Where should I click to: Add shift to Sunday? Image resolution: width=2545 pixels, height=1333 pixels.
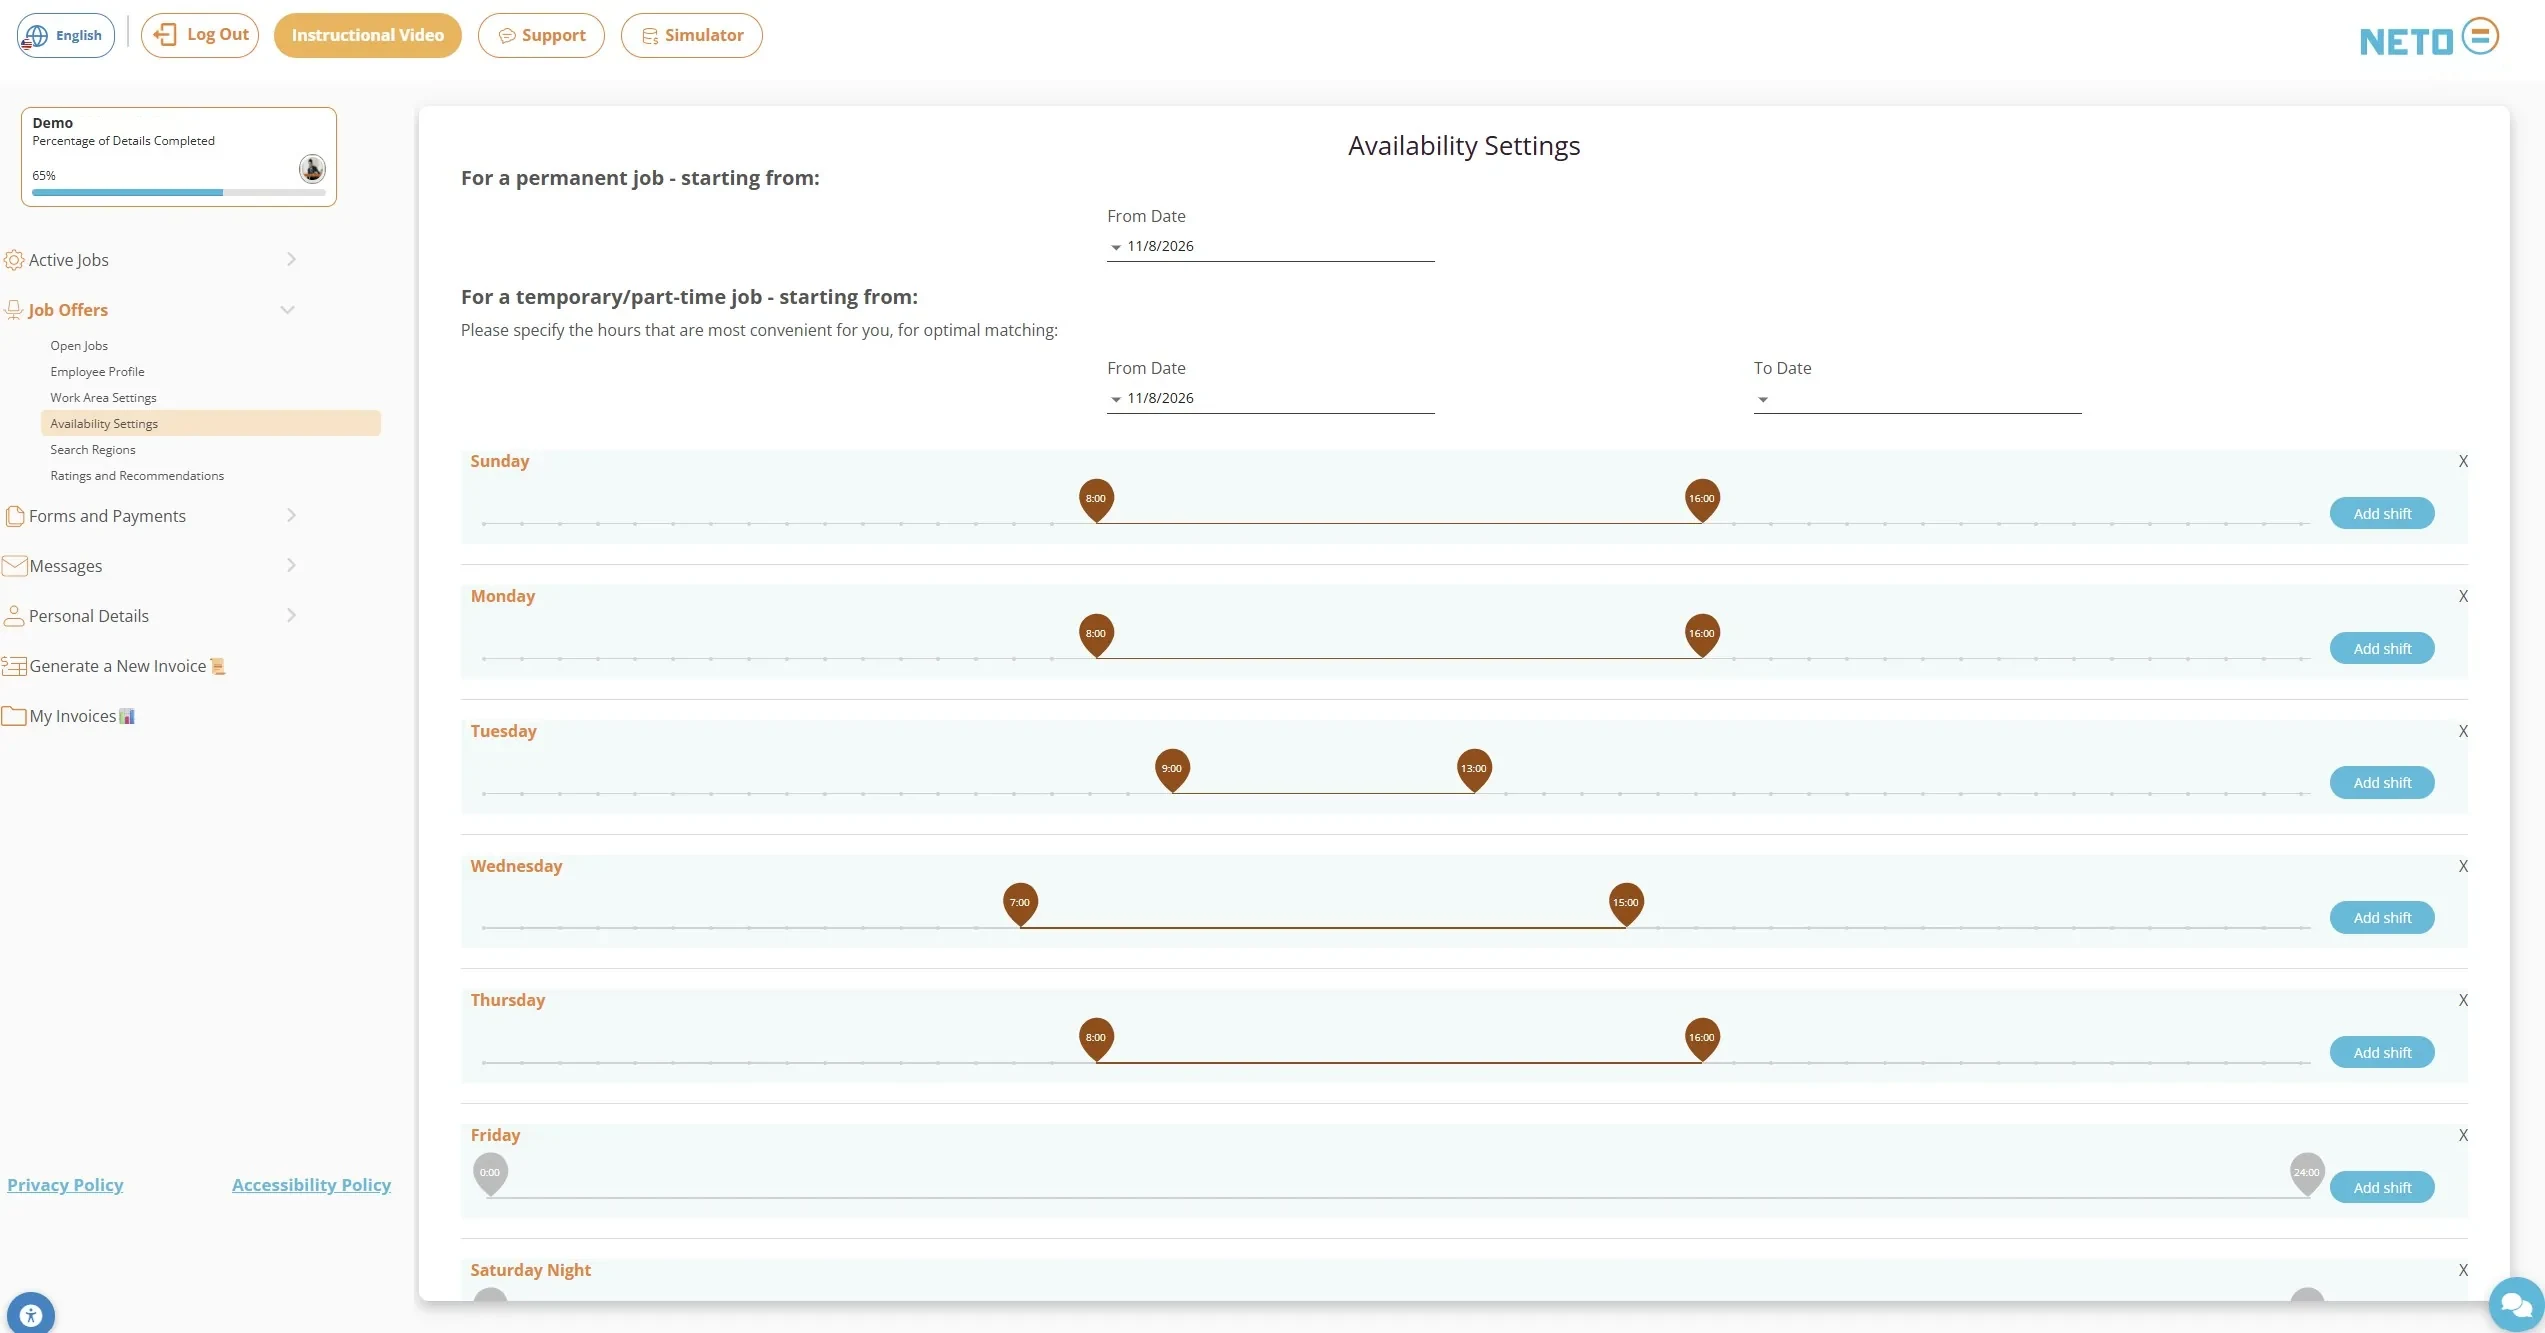2382,513
